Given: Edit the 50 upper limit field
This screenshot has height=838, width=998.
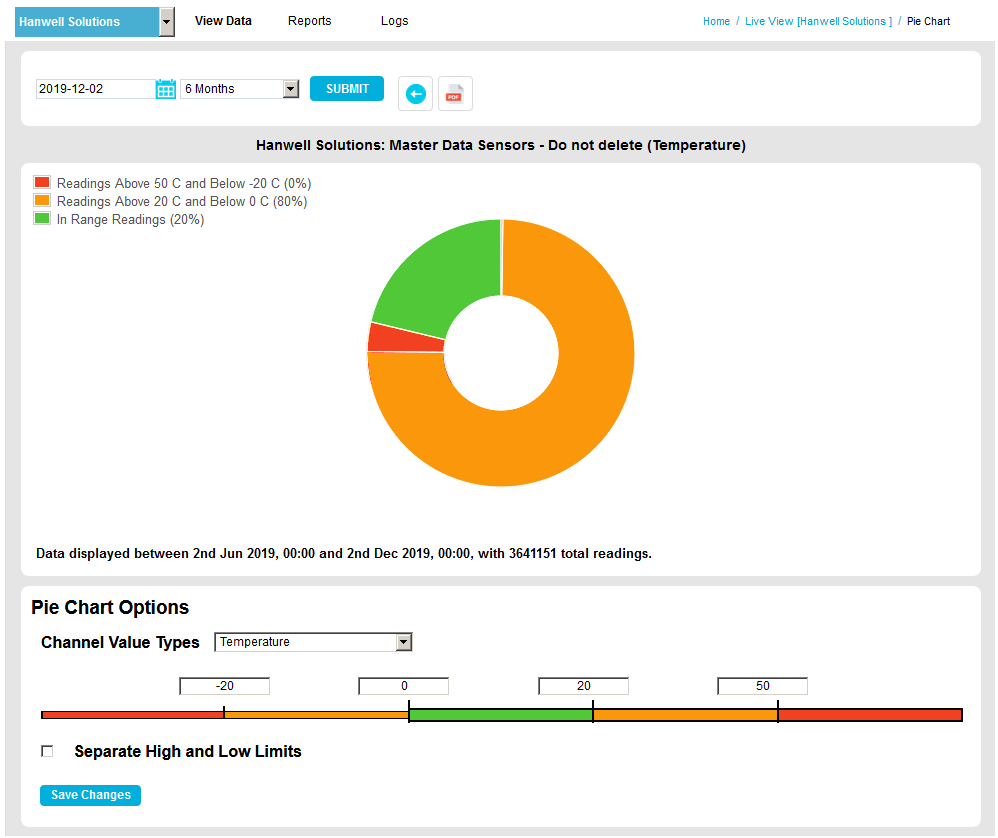Looking at the screenshot, I should click(763, 686).
